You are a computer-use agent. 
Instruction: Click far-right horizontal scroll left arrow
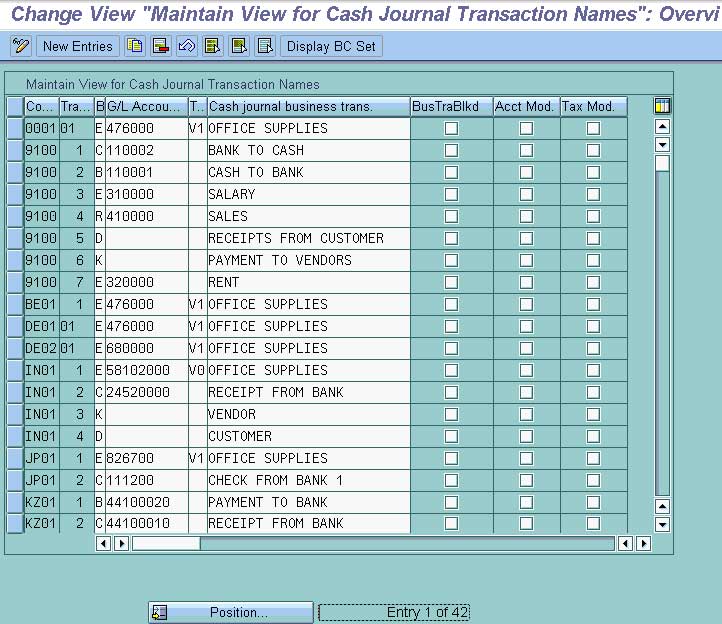(625, 543)
